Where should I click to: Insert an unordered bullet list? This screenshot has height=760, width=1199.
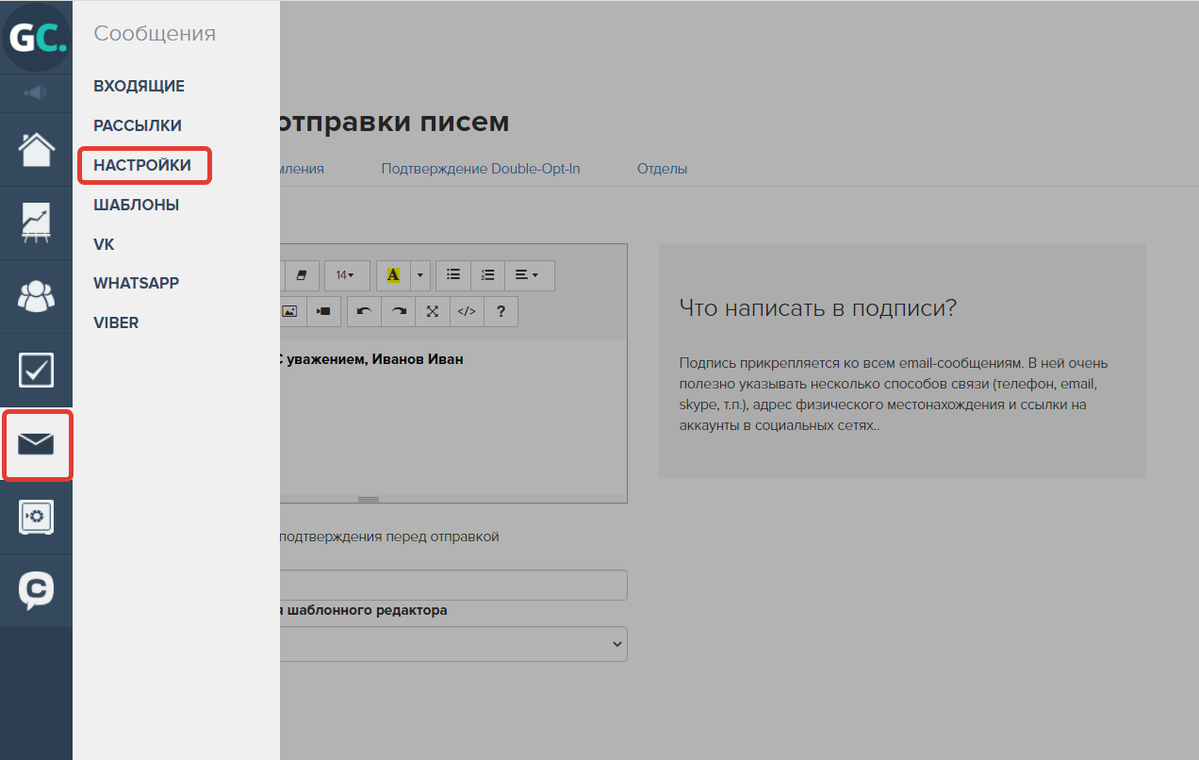(x=453, y=275)
